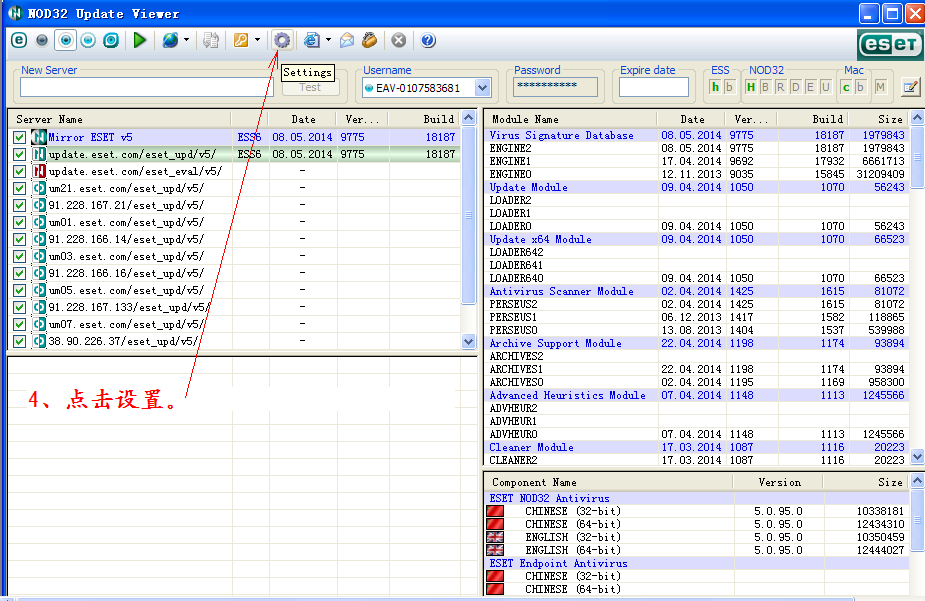Expand the Username combo box
The width and height of the screenshot is (925, 601).
pos(483,88)
